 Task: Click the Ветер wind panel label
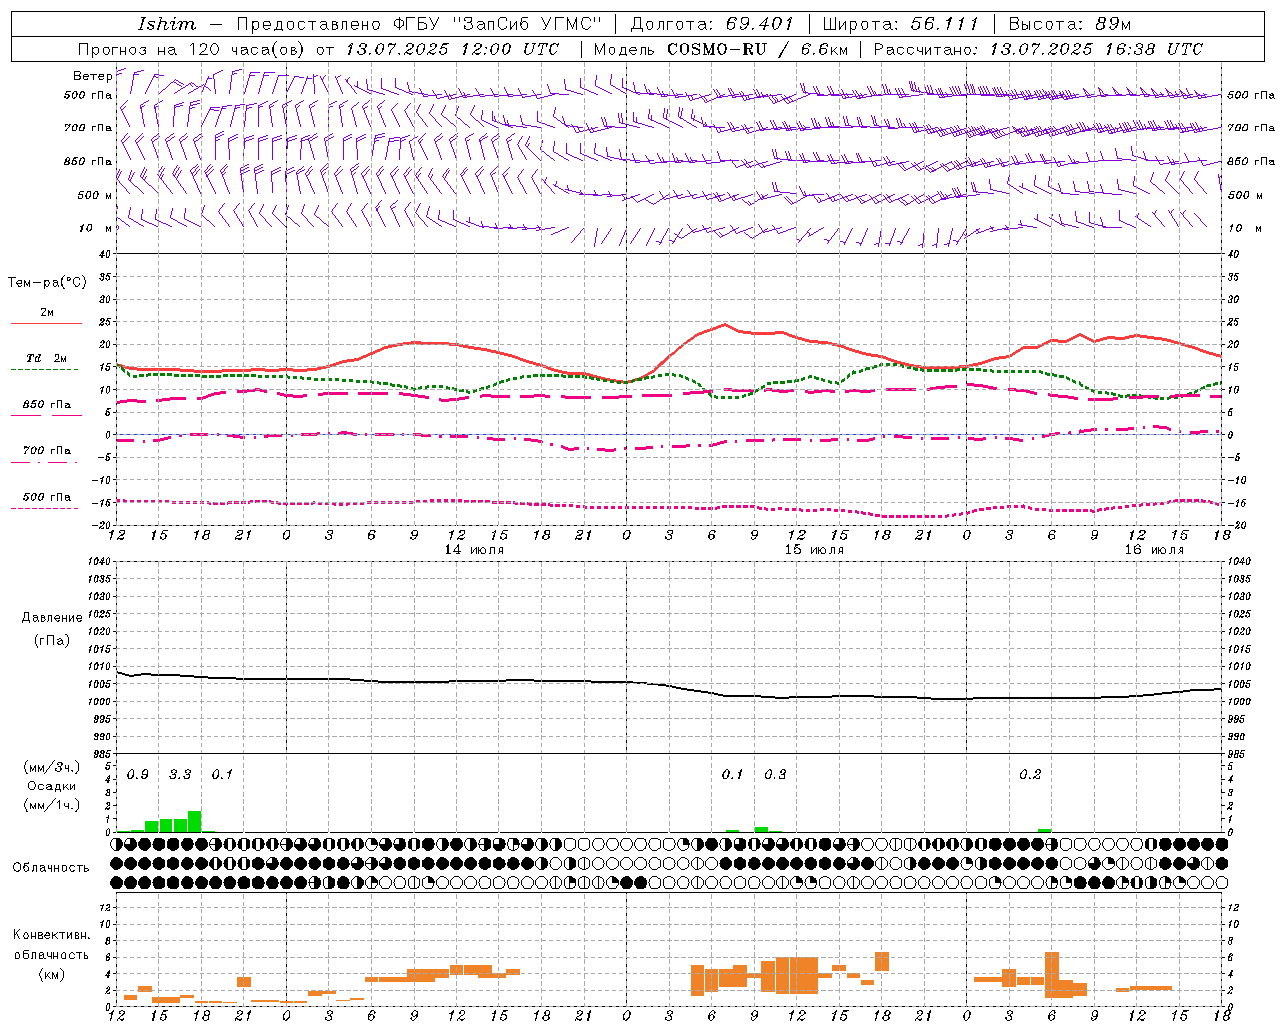click(x=92, y=76)
